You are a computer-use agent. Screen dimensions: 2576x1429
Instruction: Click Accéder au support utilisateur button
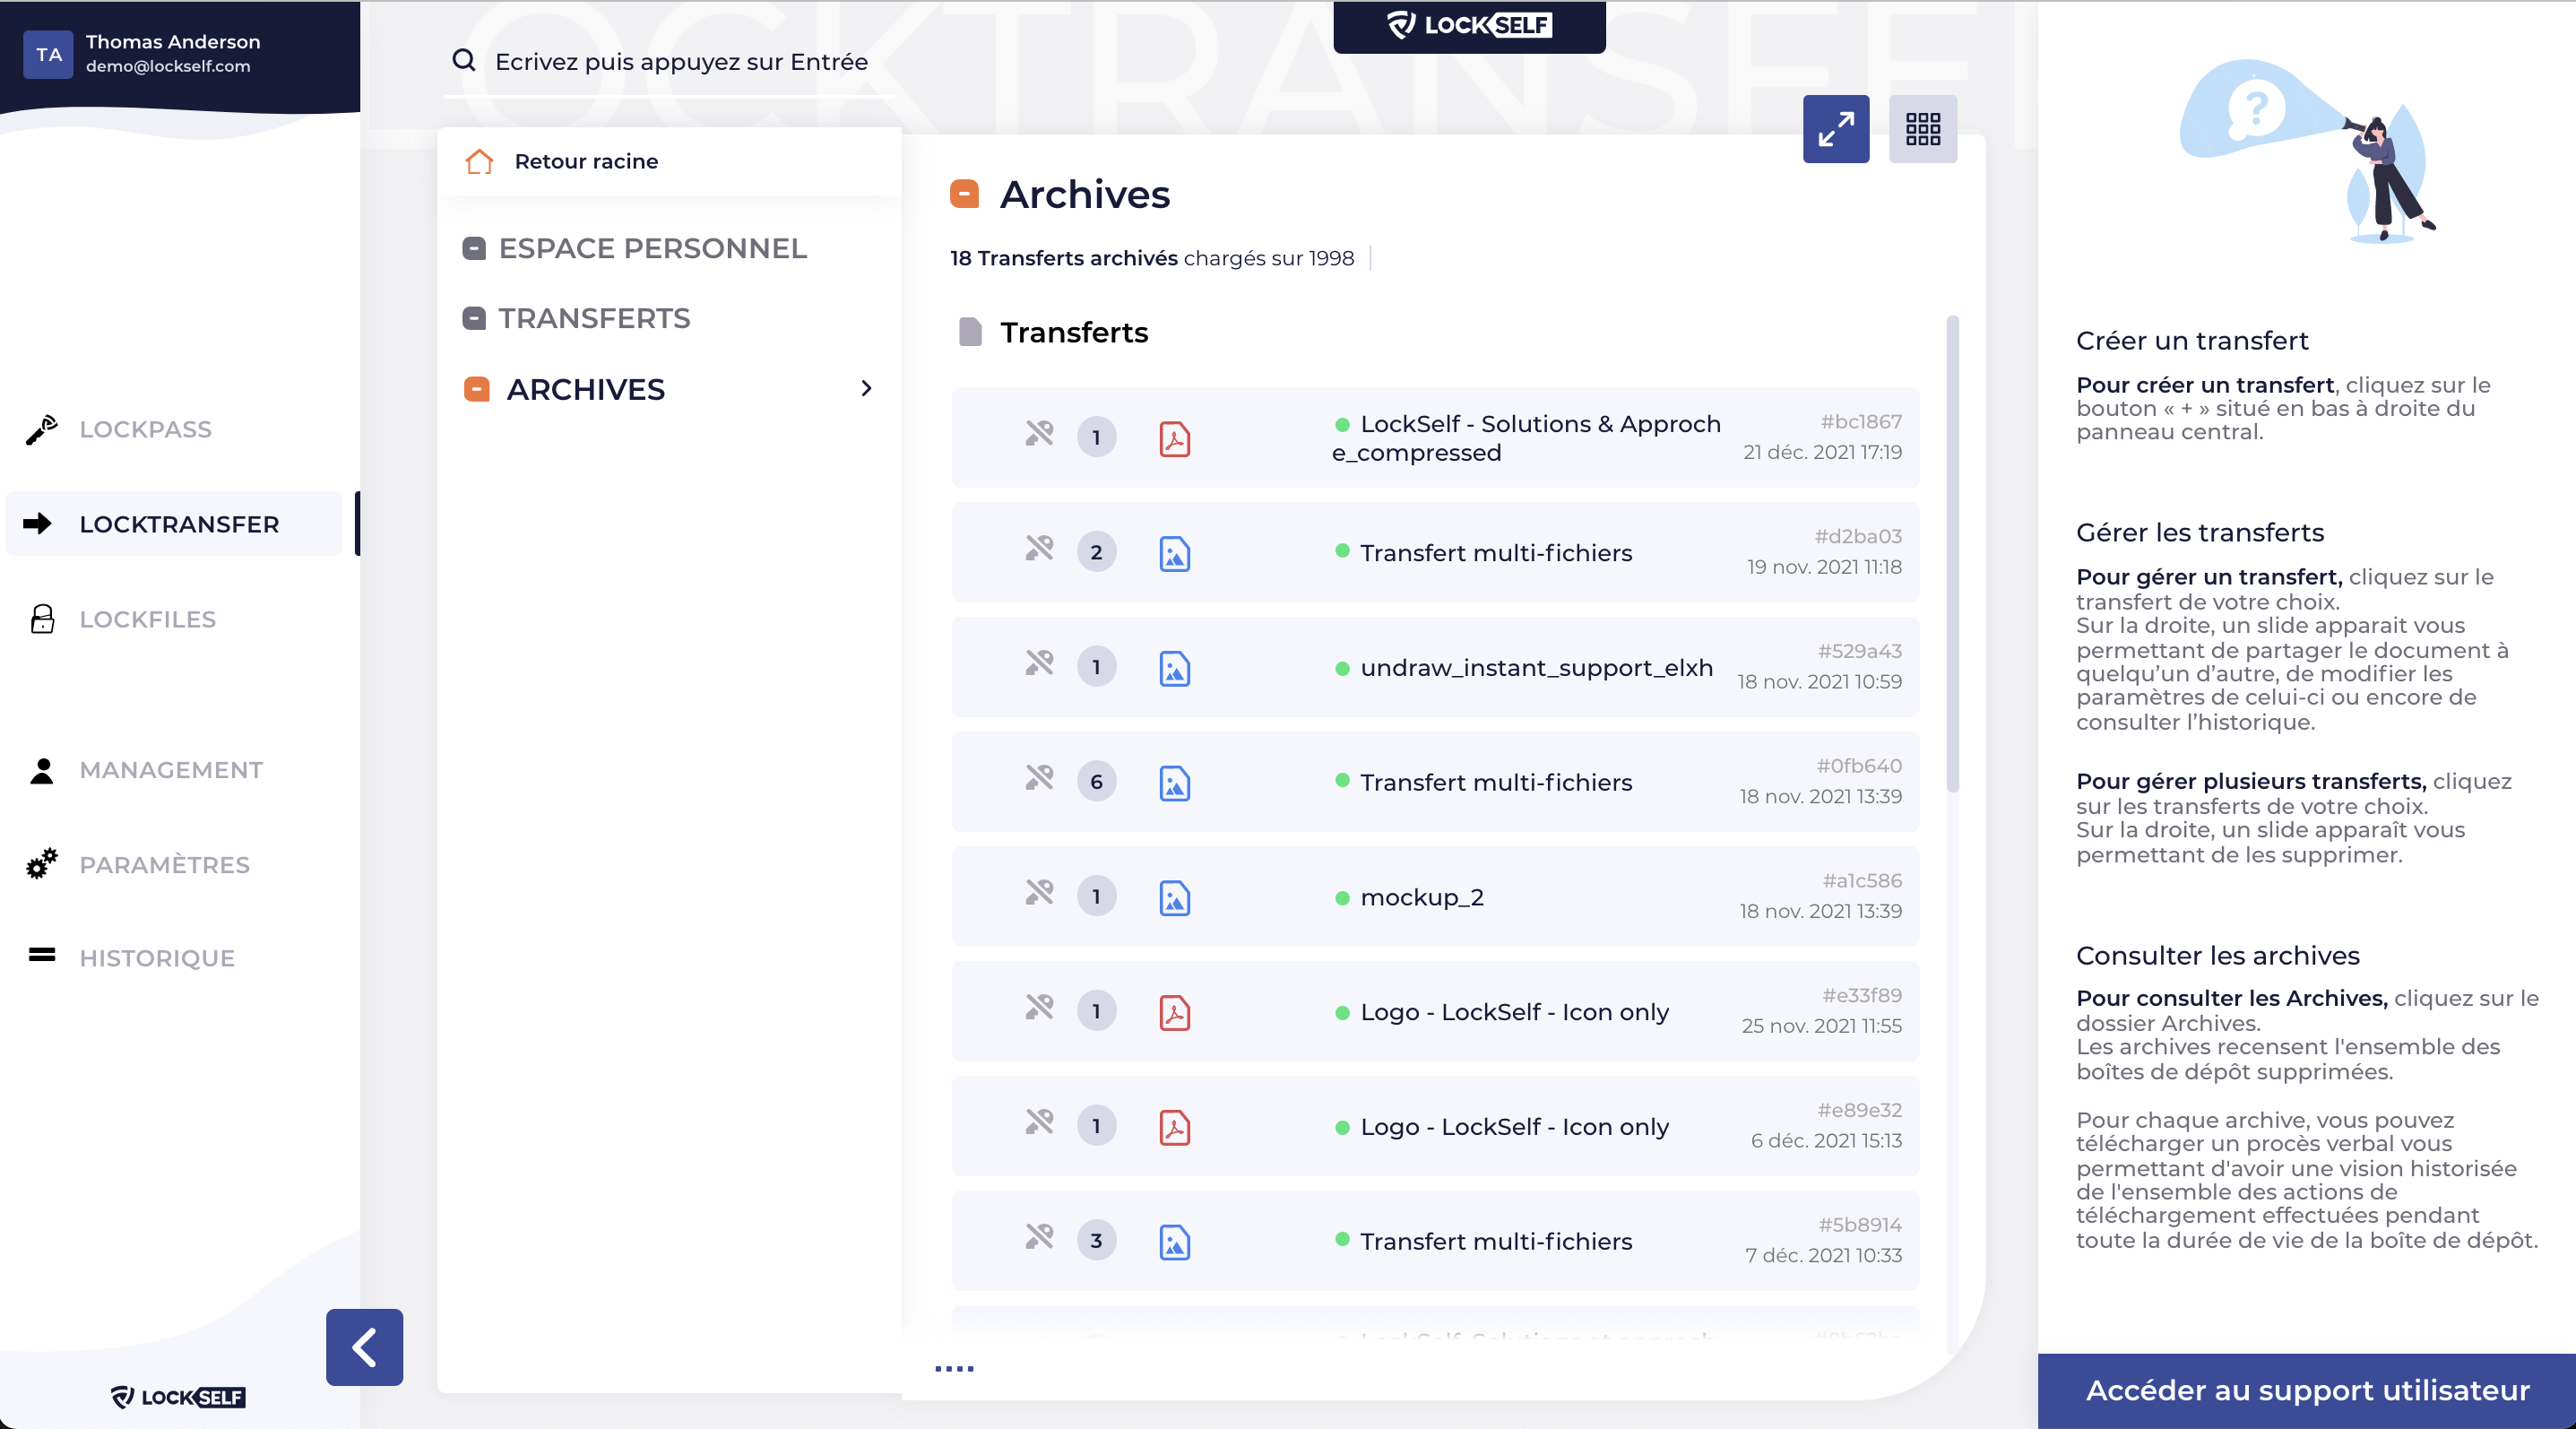tap(2306, 1391)
